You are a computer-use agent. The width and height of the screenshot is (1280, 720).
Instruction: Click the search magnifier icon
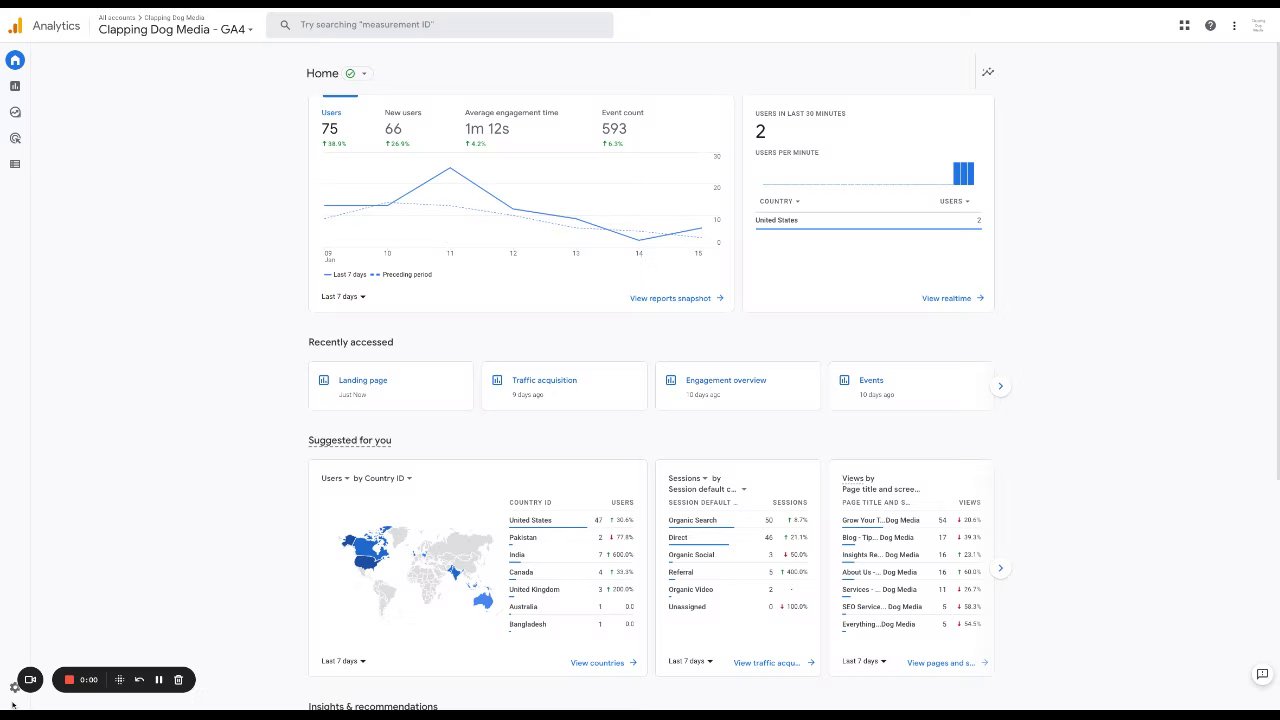tap(285, 25)
